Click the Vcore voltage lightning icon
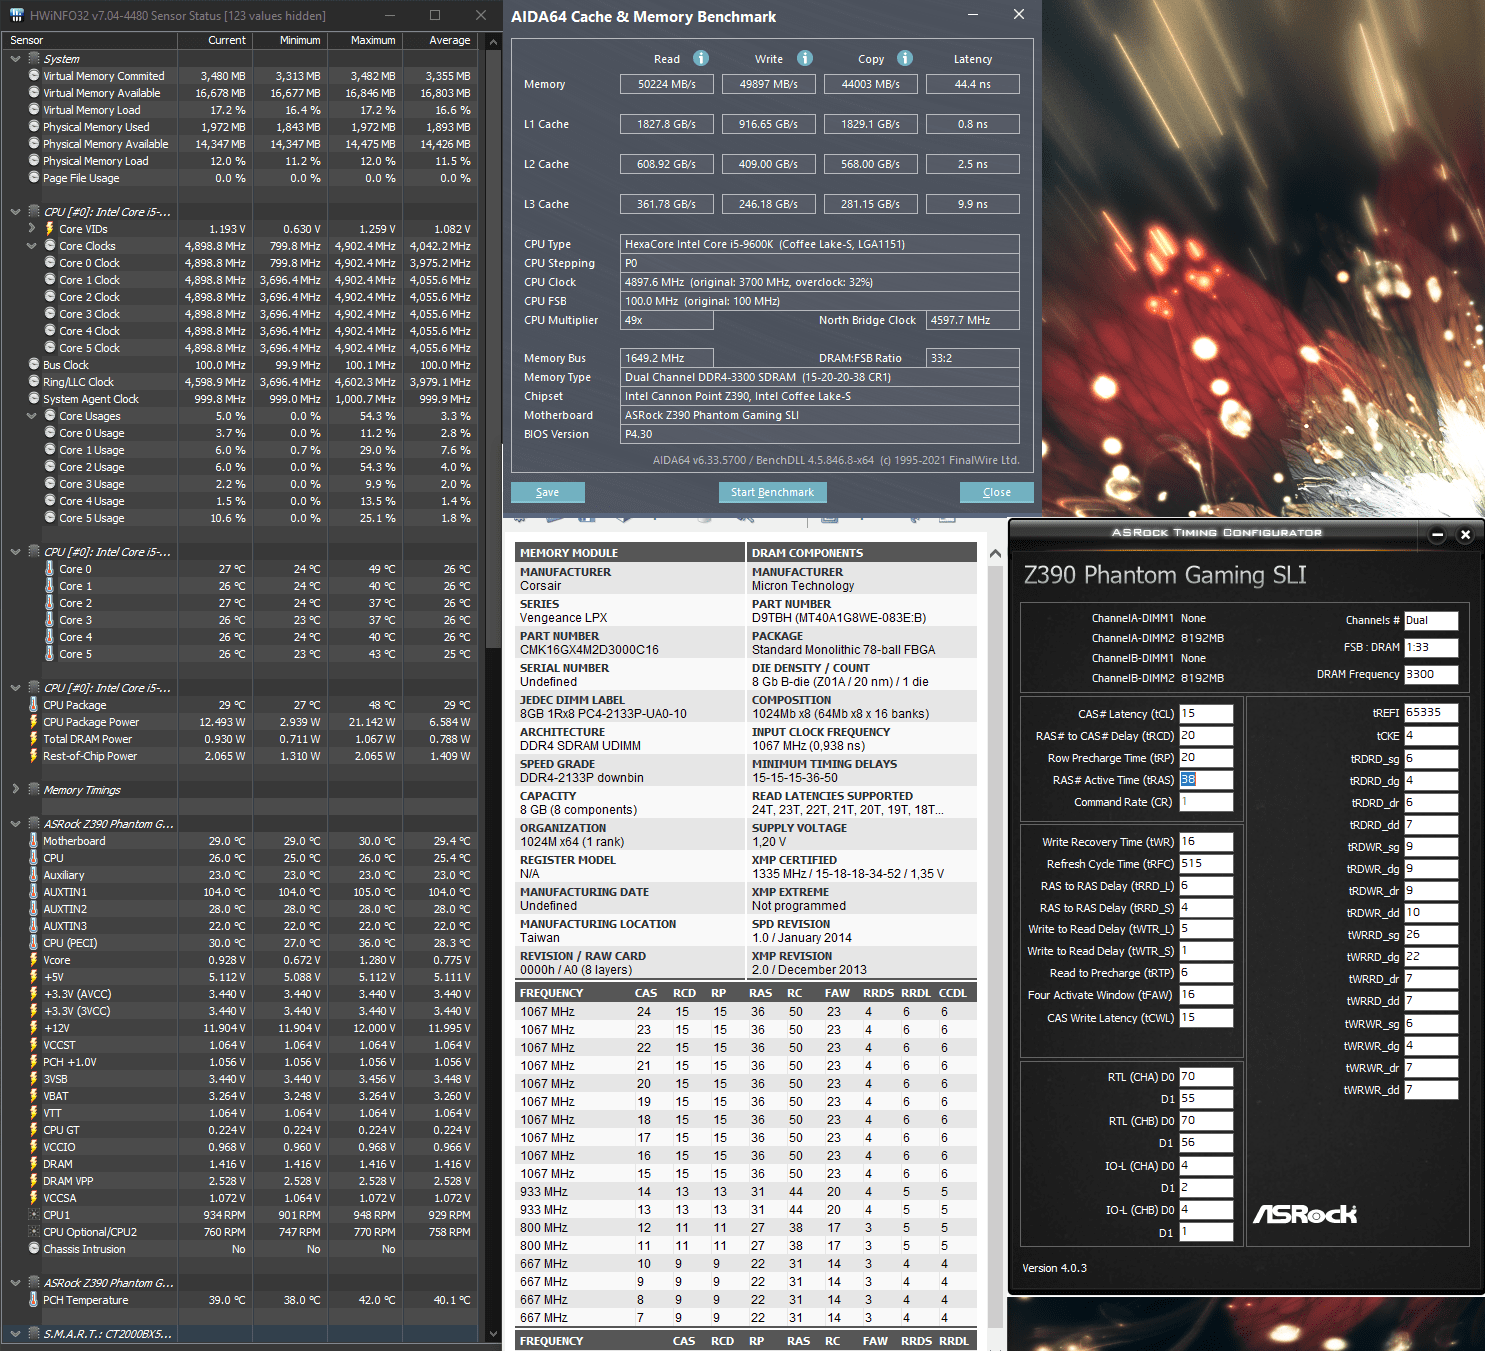The image size is (1485, 1351). point(33,960)
